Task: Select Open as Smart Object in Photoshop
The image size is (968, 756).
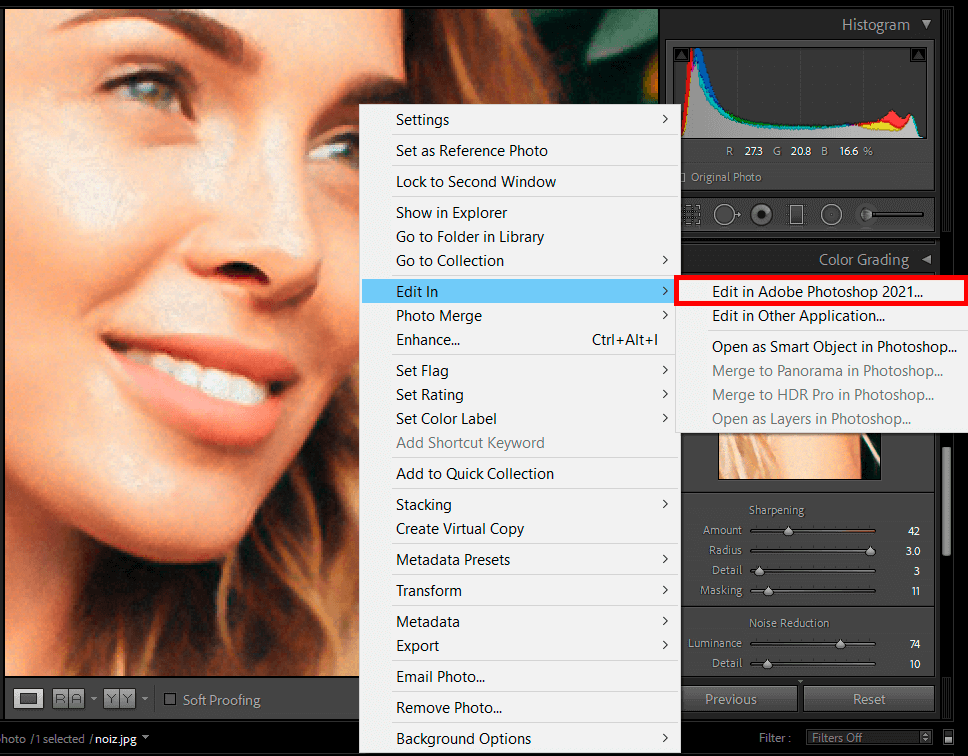Action: pos(821,347)
